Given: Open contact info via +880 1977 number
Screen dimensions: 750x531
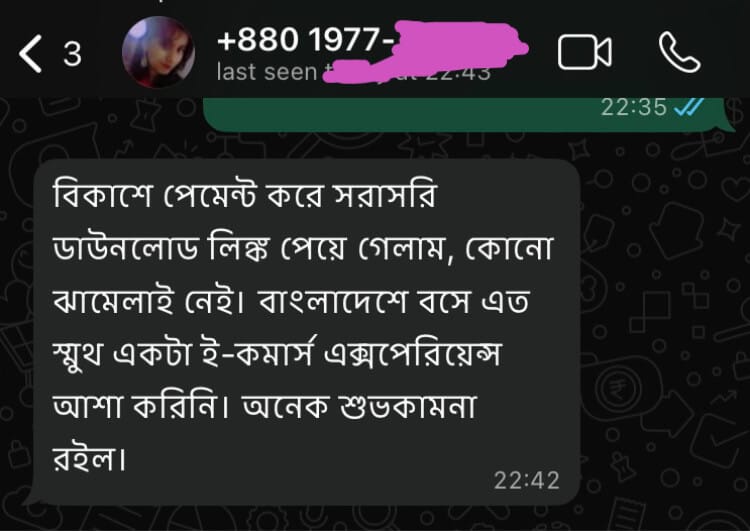Looking at the screenshot, I should coord(306,39).
